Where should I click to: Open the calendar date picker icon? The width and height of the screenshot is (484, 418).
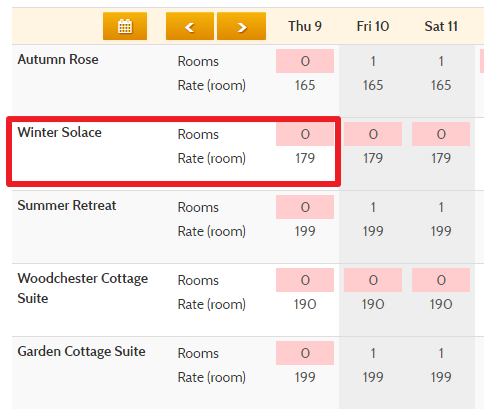[x=125, y=26]
